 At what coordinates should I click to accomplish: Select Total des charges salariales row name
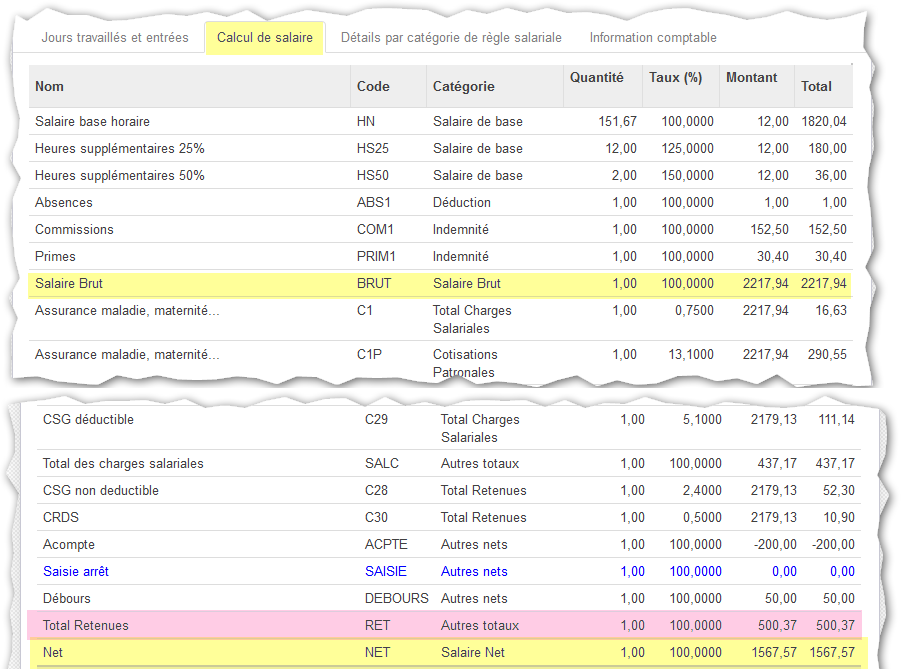(123, 464)
